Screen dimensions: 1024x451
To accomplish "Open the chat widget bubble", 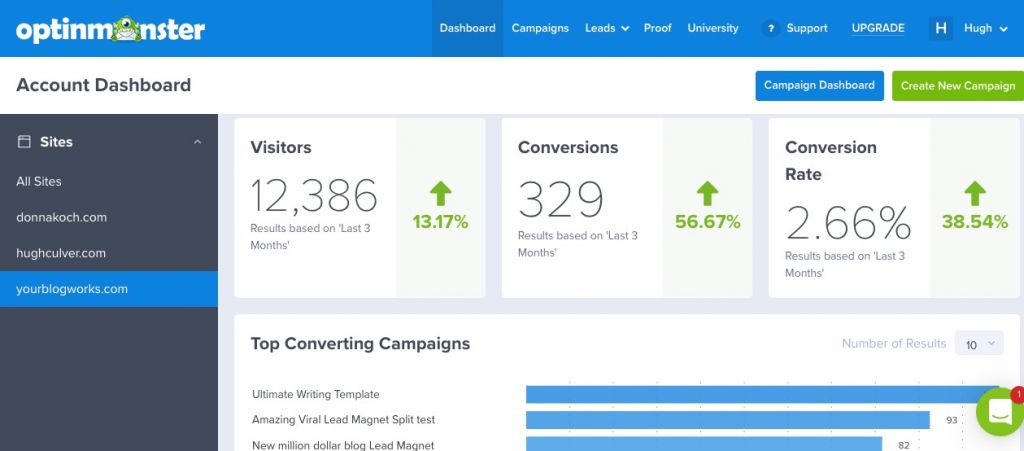I will 1000,411.
